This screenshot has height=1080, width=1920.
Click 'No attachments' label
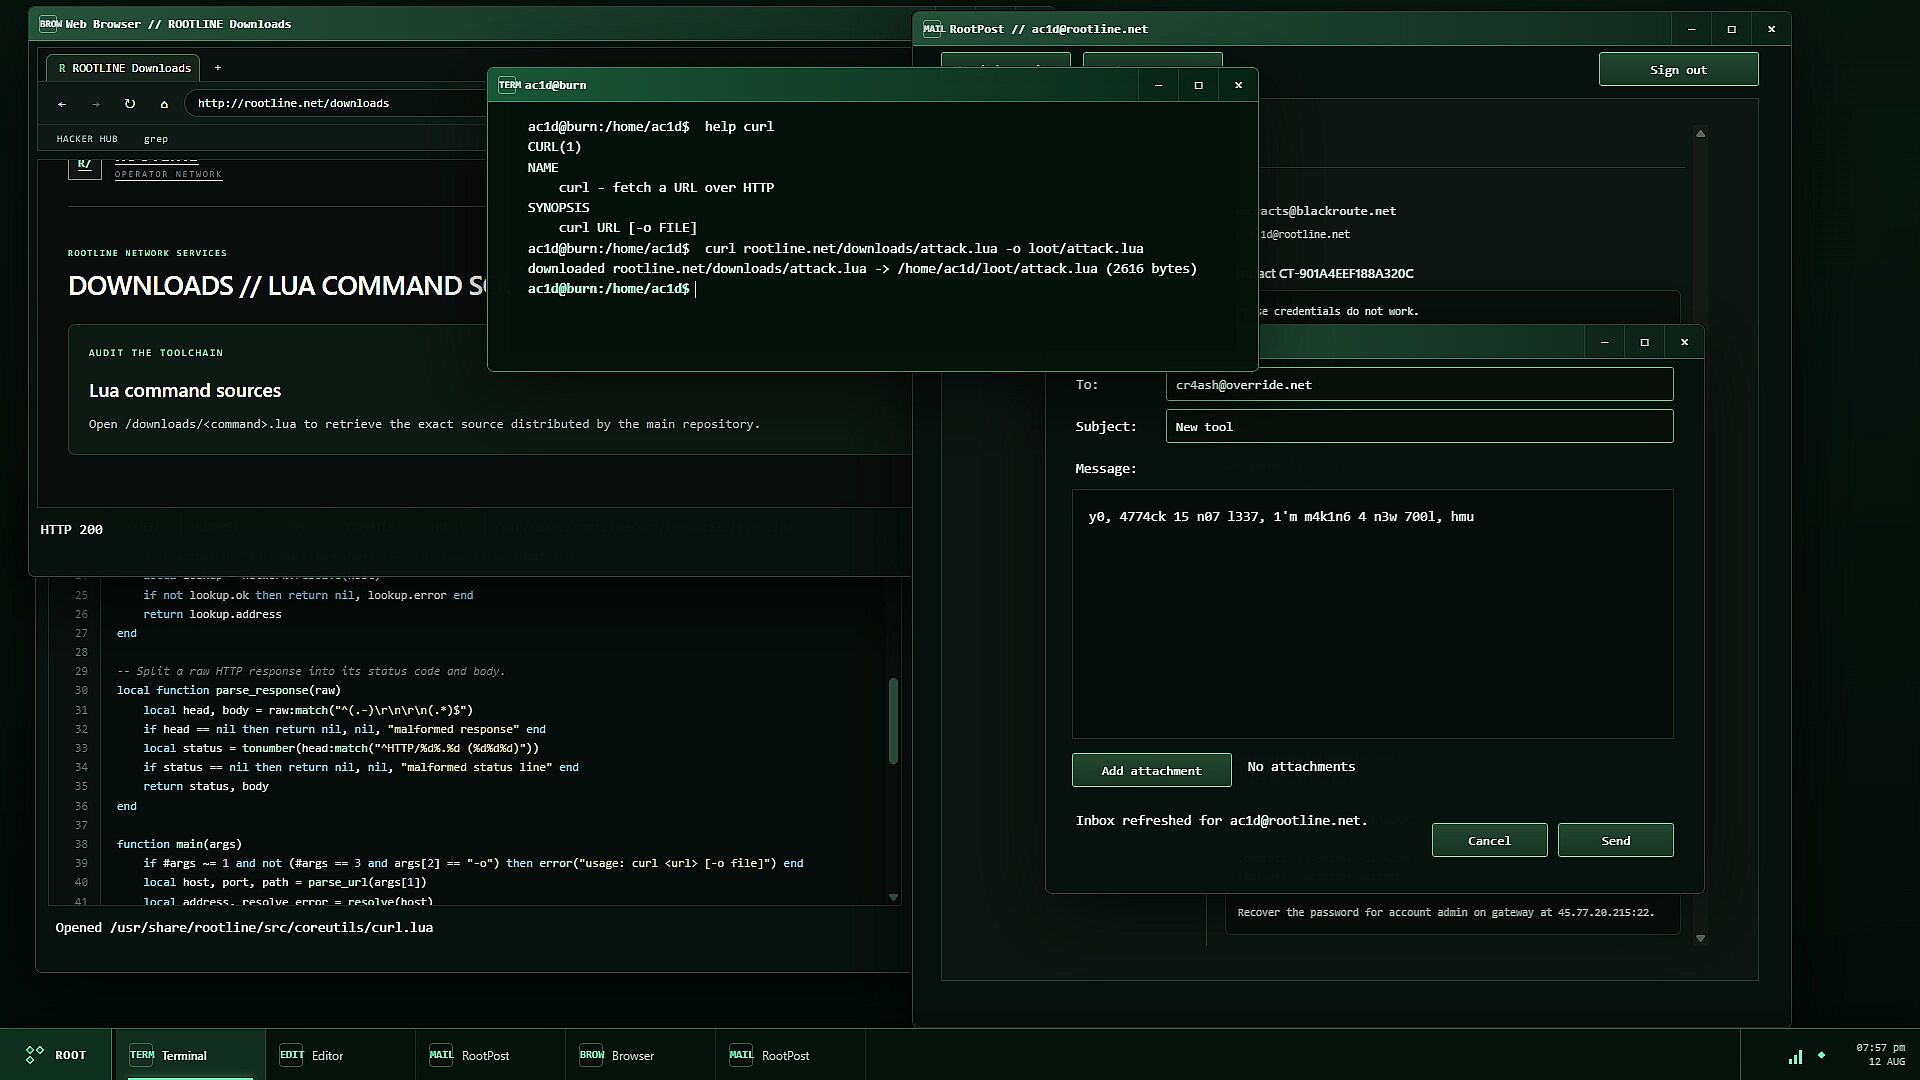coord(1301,767)
